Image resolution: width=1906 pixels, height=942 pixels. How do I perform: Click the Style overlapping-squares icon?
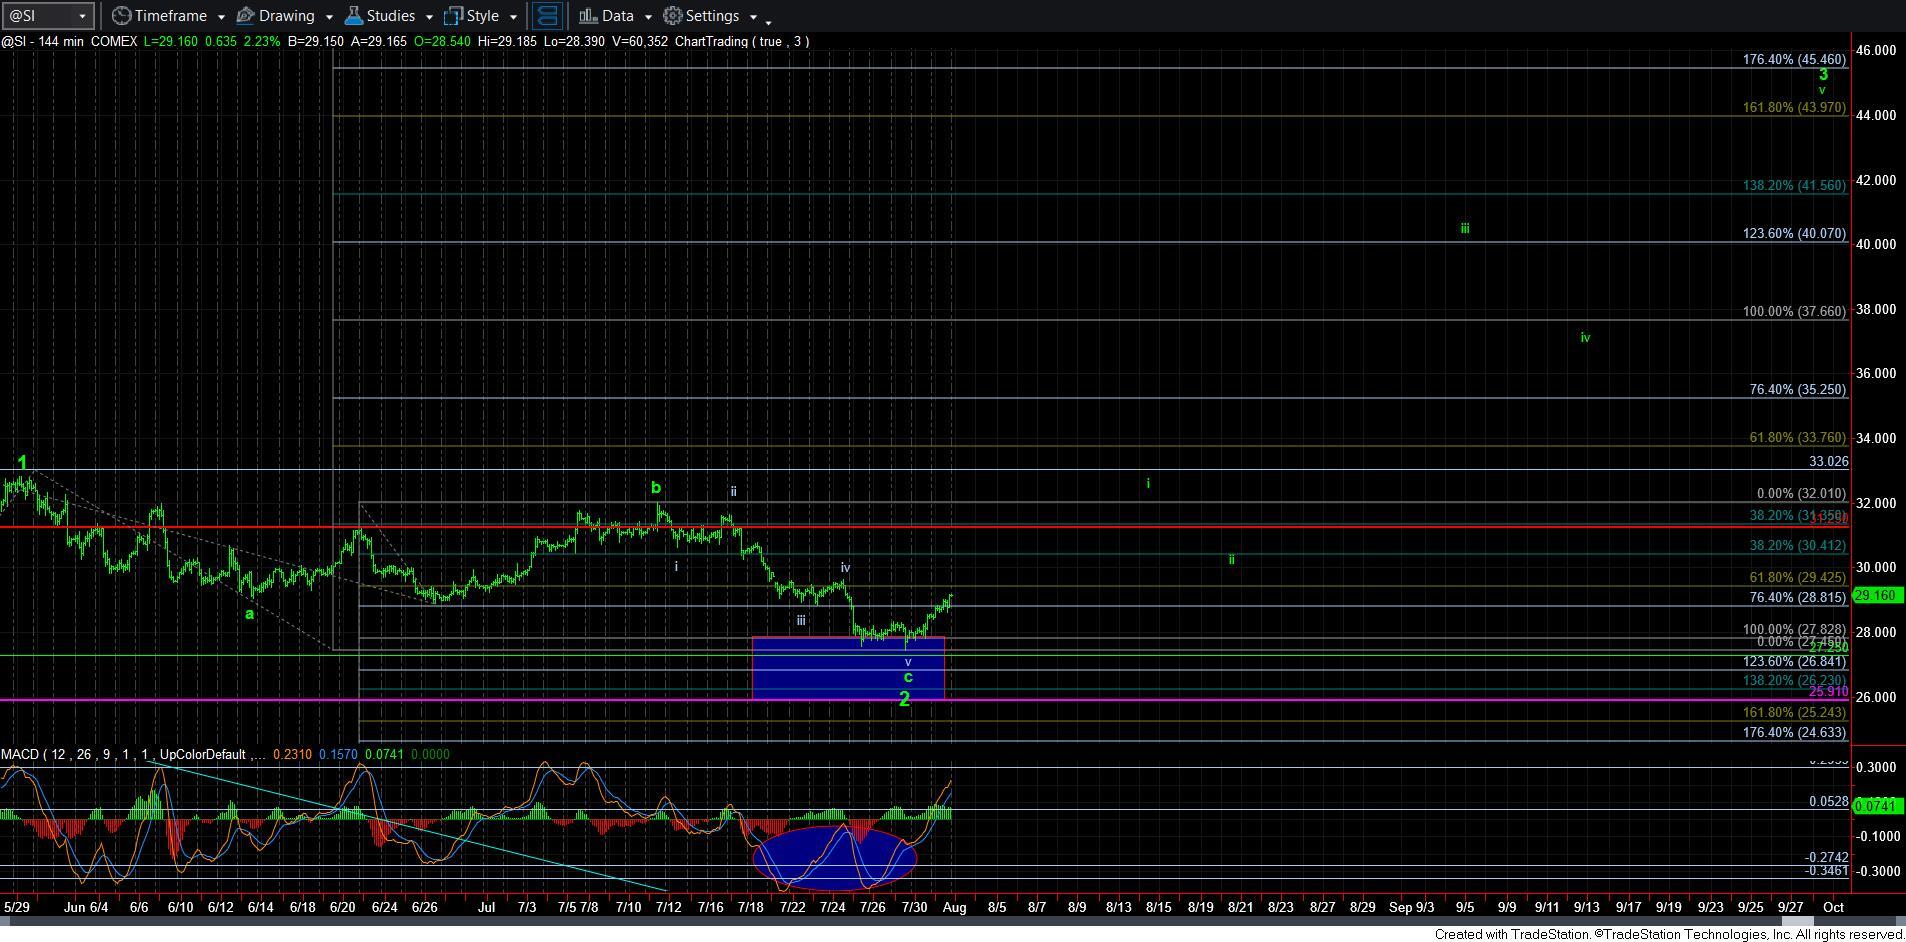(x=453, y=16)
